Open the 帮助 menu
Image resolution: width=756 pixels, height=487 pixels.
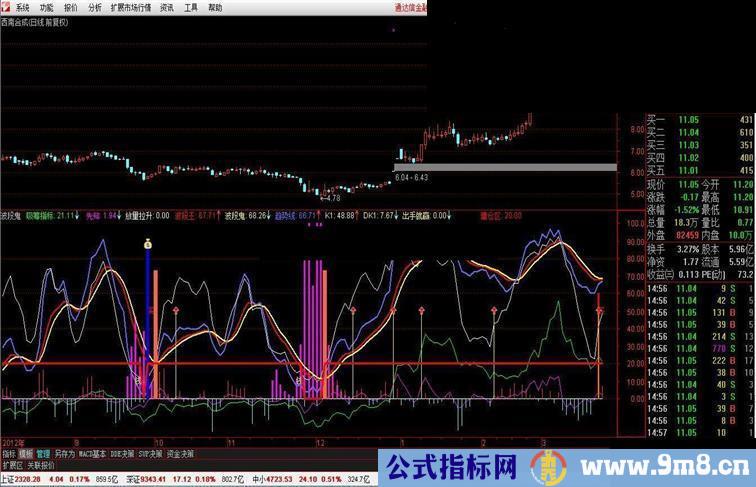[215, 6]
